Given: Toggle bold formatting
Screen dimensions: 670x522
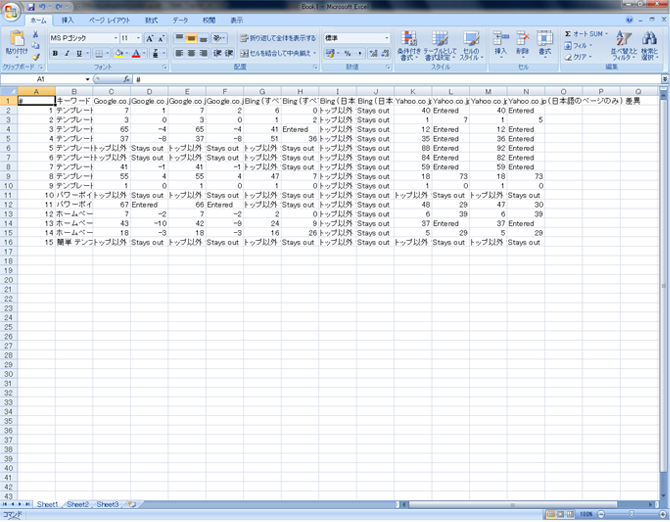Looking at the screenshot, I should 55,53.
